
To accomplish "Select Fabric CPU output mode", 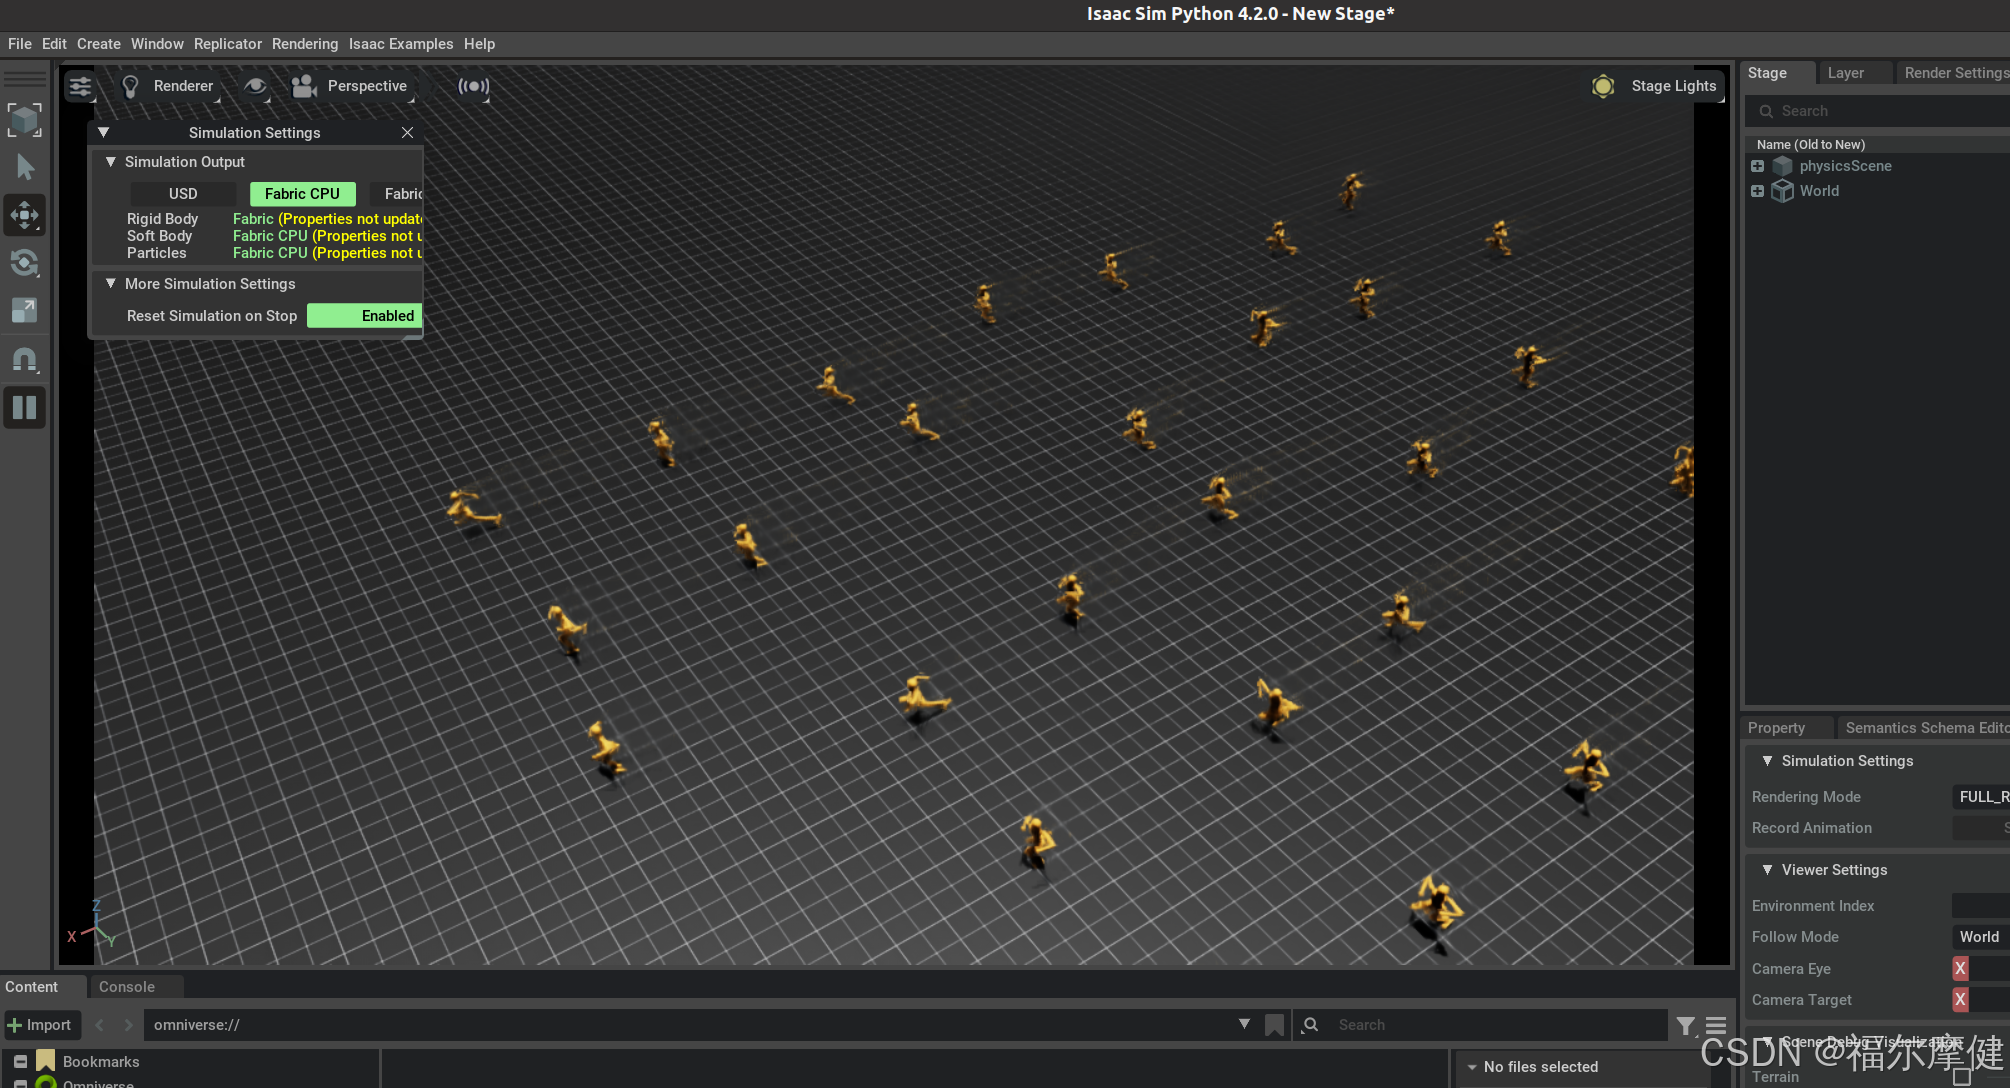I will pos(302,194).
